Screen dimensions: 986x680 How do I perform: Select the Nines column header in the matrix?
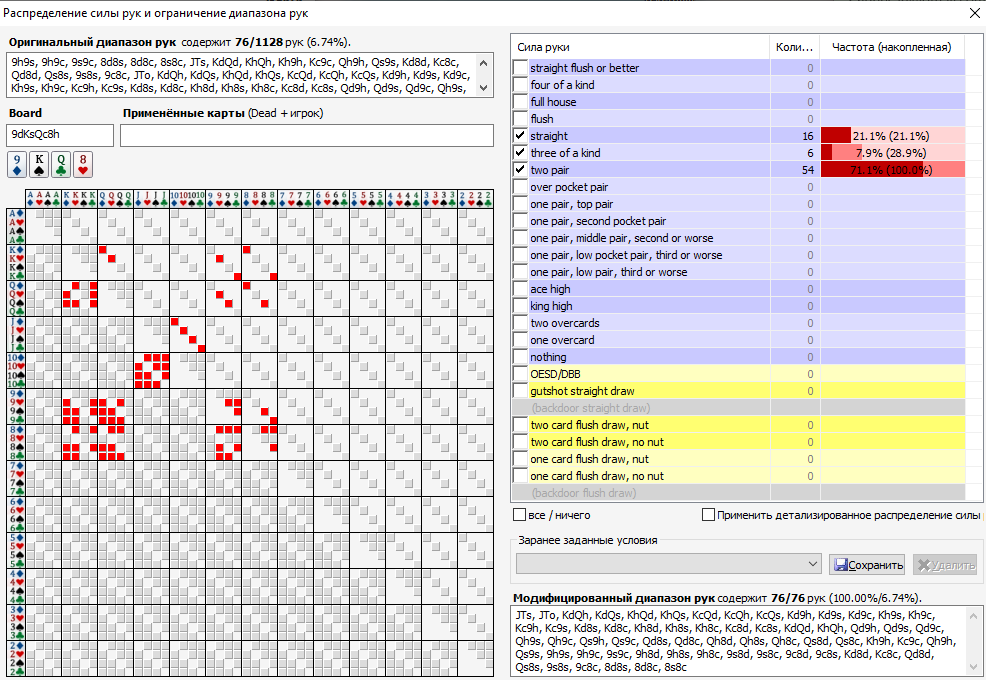click(223, 199)
